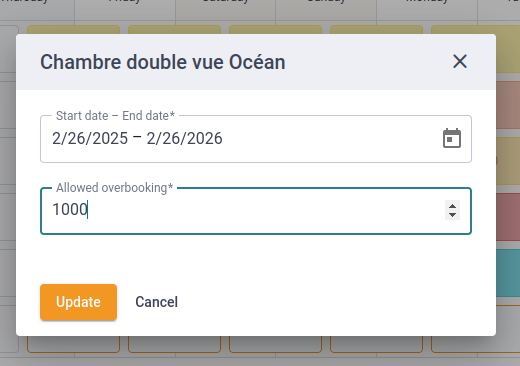Increase allowed overbooking with up arrow
Viewport: 520px width, 366px height.
[452, 206]
